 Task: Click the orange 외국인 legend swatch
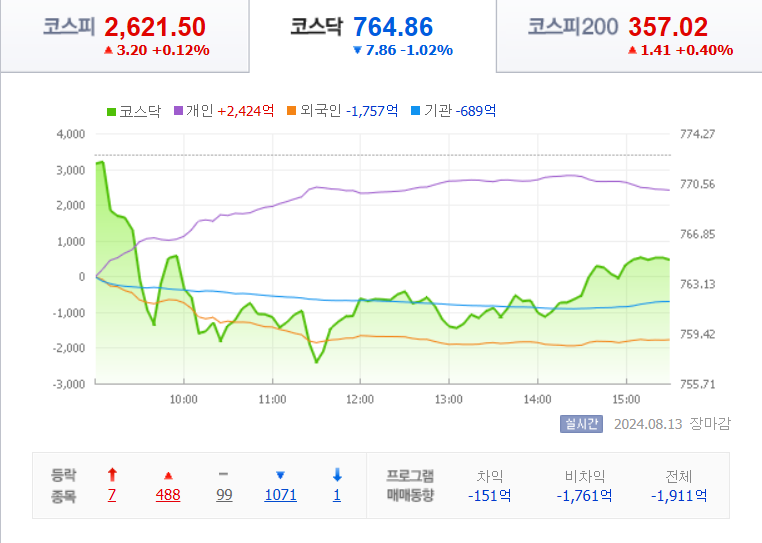pyautogui.click(x=292, y=111)
